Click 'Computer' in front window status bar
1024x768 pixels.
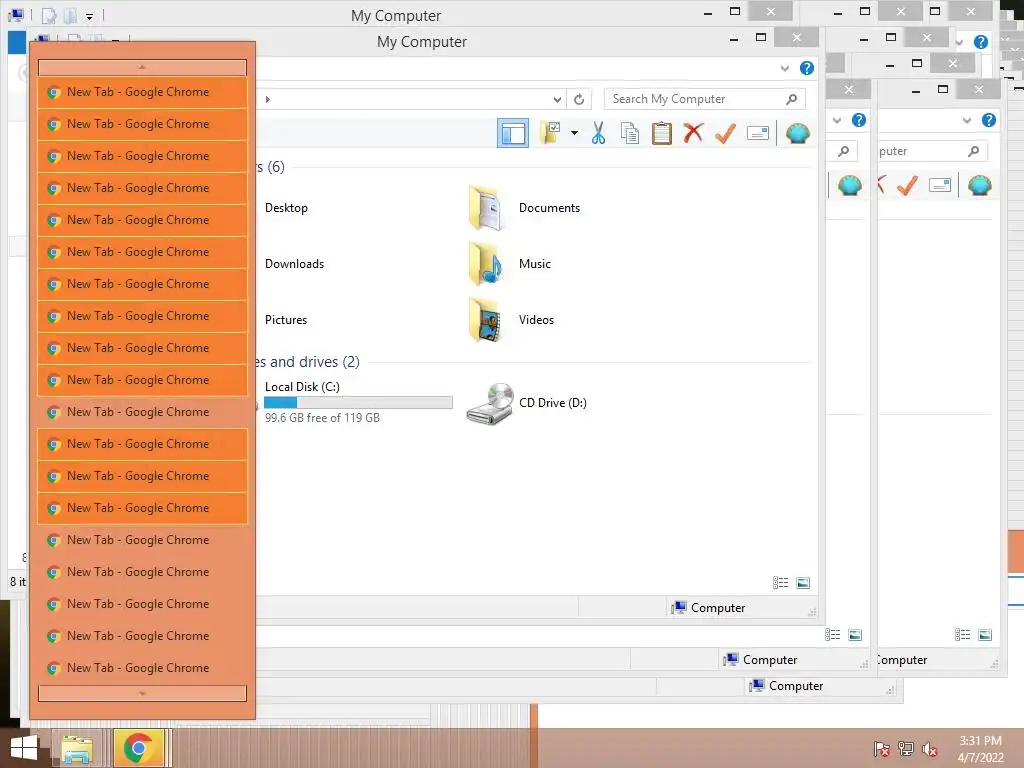tap(718, 608)
